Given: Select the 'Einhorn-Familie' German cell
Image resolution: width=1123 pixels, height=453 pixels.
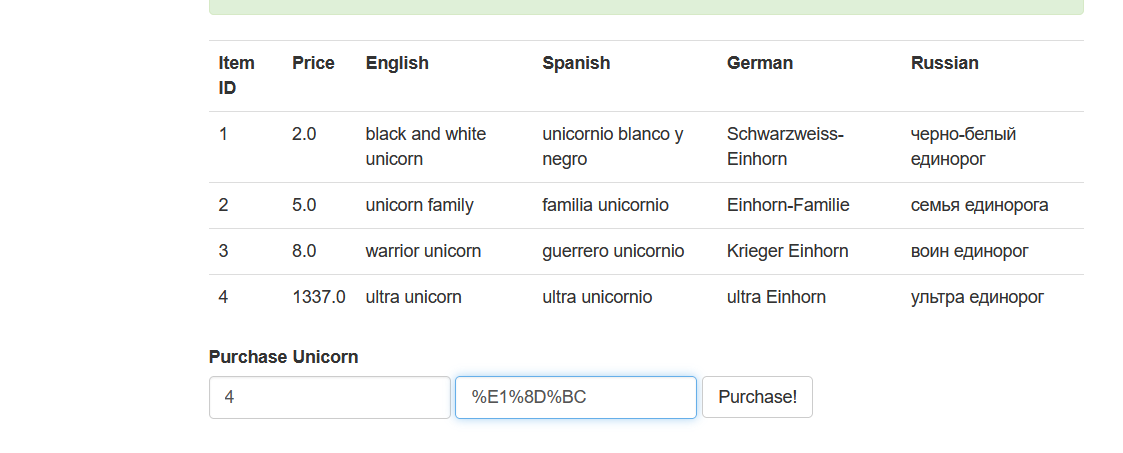Looking at the screenshot, I should pos(788,205).
